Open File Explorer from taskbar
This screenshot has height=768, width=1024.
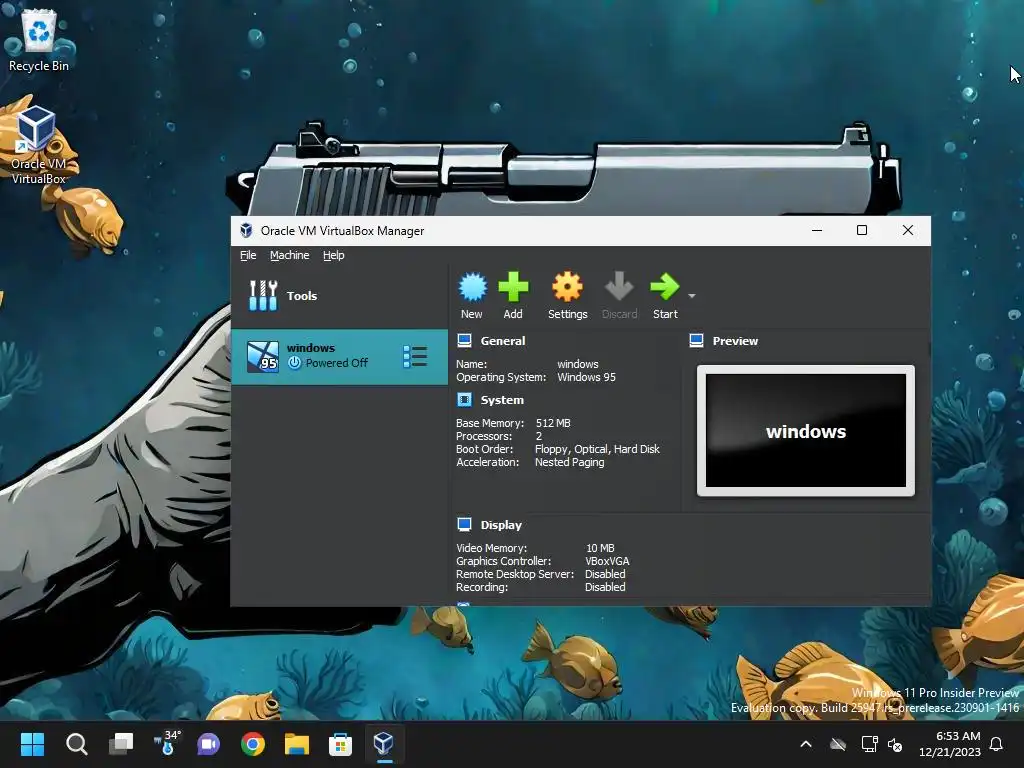tap(296, 744)
